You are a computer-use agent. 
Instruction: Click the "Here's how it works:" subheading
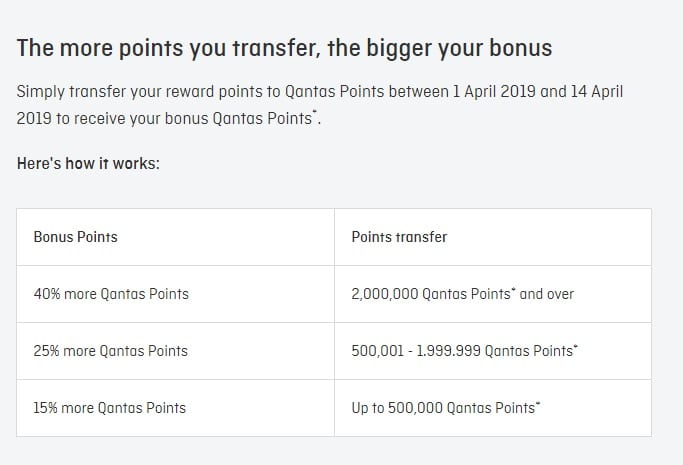click(x=88, y=163)
